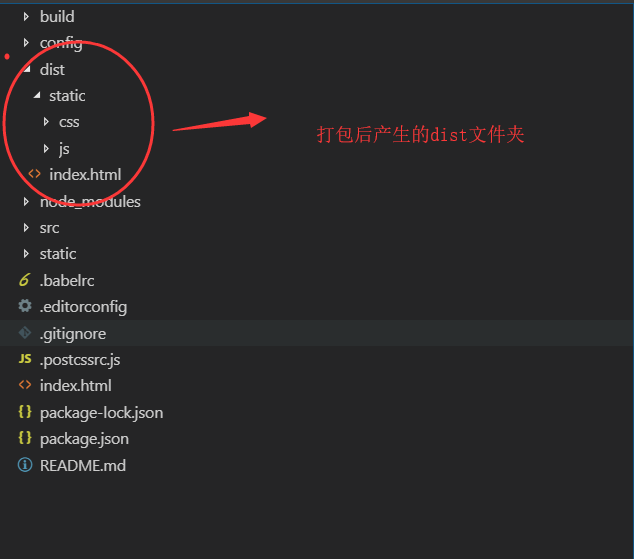Click the README.md info icon

pyautogui.click(x=25, y=465)
